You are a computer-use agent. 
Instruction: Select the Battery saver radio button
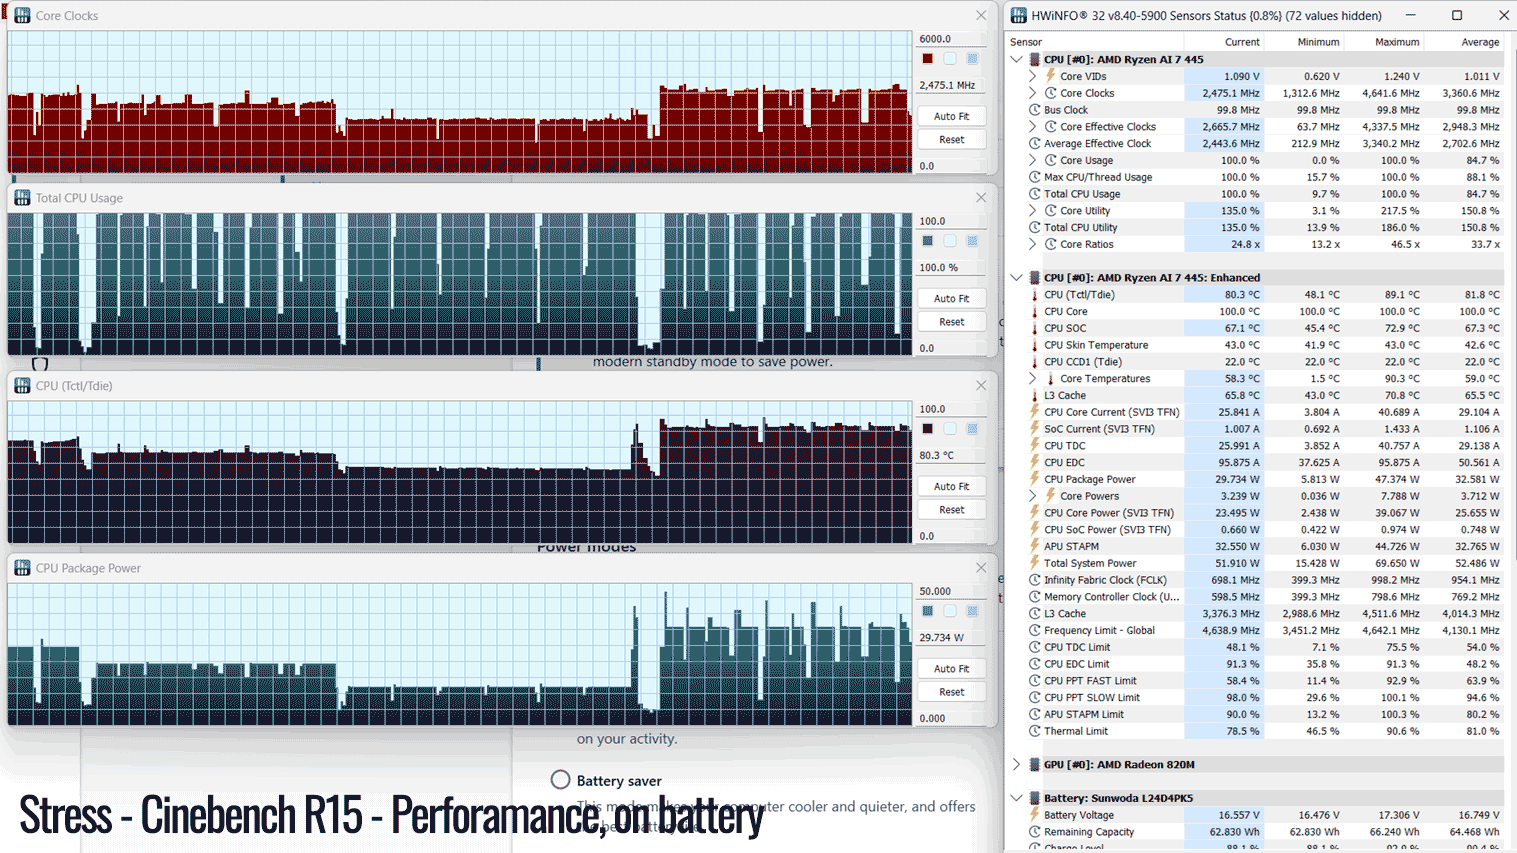560,780
